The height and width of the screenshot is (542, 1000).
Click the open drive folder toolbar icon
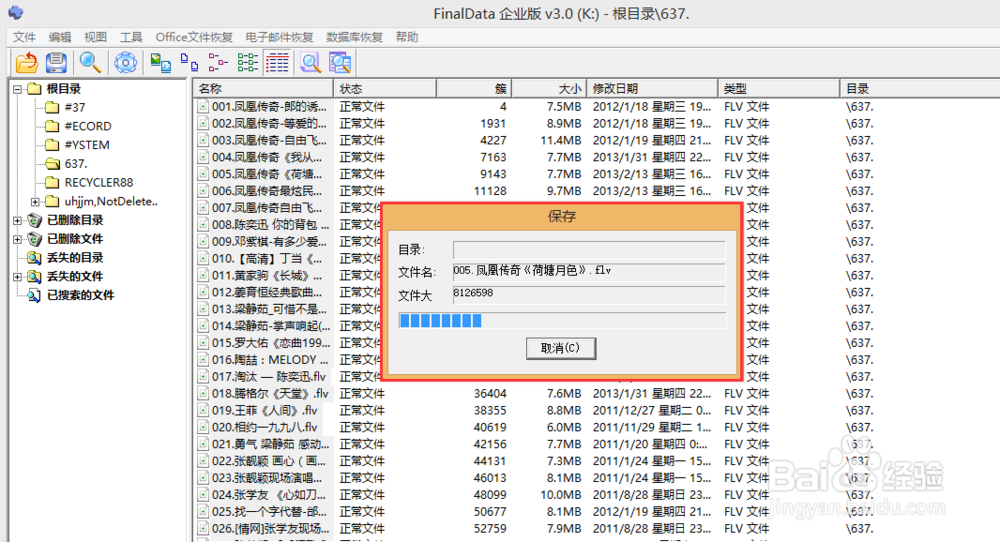pyautogui.click(x=26, y=62)
